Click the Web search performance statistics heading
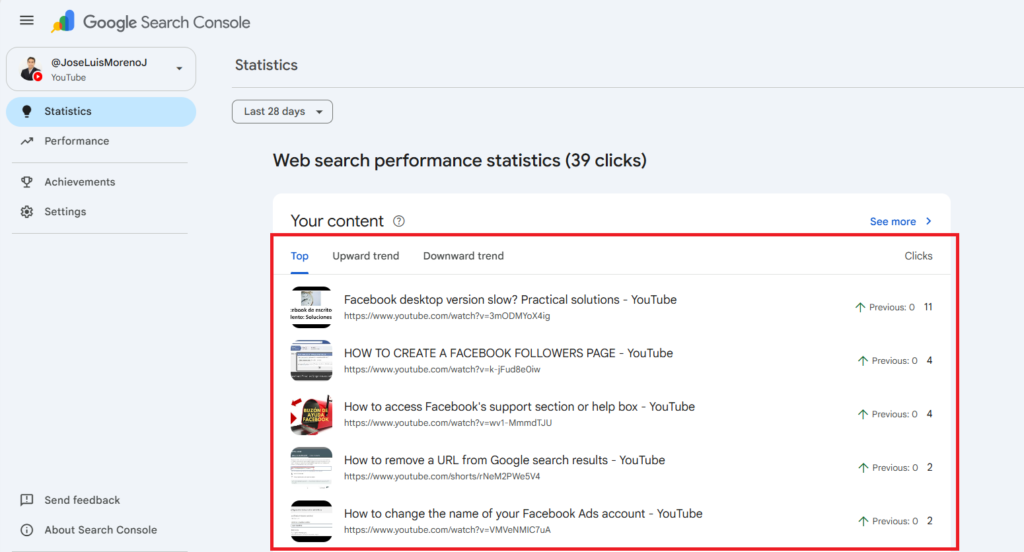 pyautogui.click(x=460, y=161)
